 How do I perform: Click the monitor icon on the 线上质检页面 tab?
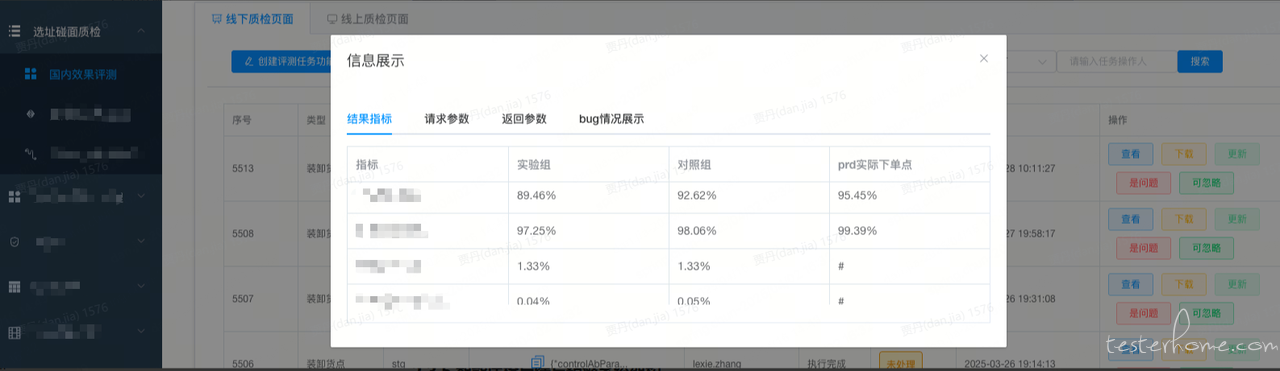(332, 18)
